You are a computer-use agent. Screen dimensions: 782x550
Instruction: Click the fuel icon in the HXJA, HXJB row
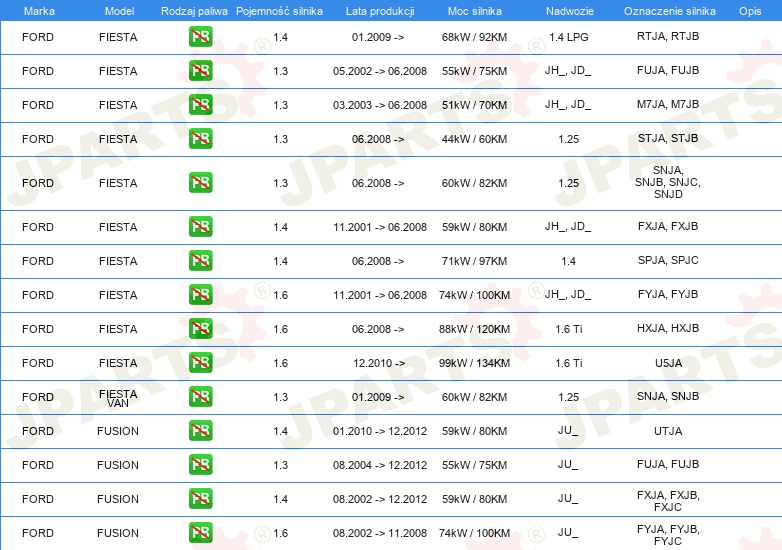tap(200, 329)
